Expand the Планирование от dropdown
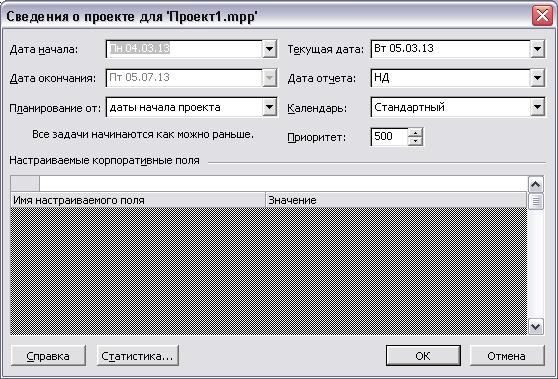Viewport: 558px width, 379px height. [269, 107]
